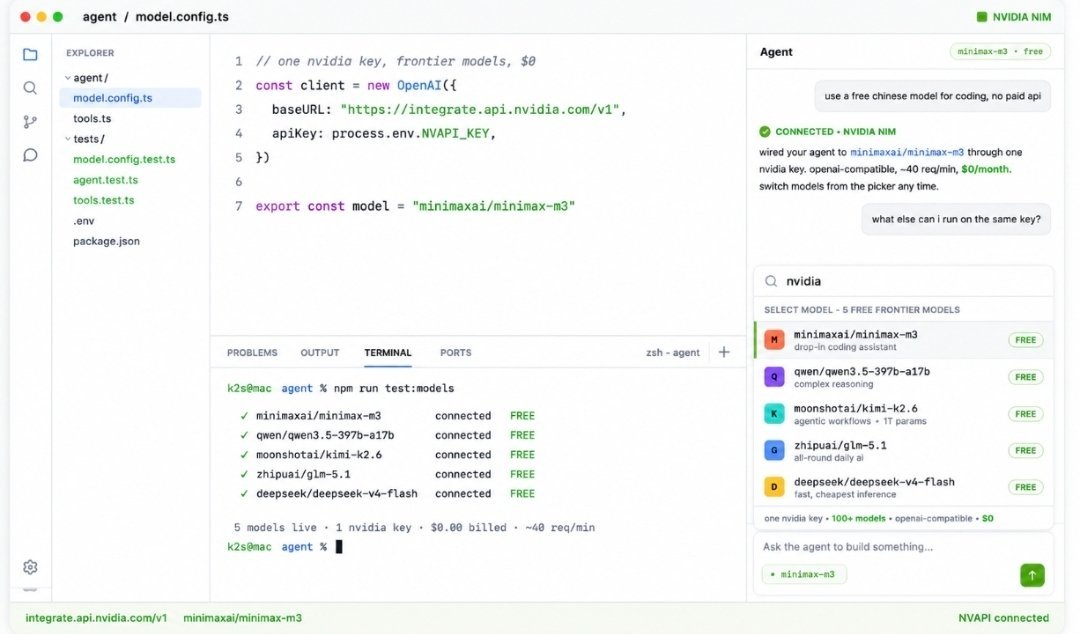Switch to the PROBLEMS tab
This screenshot has height=634, width=1080.
[x=252, y=352]
